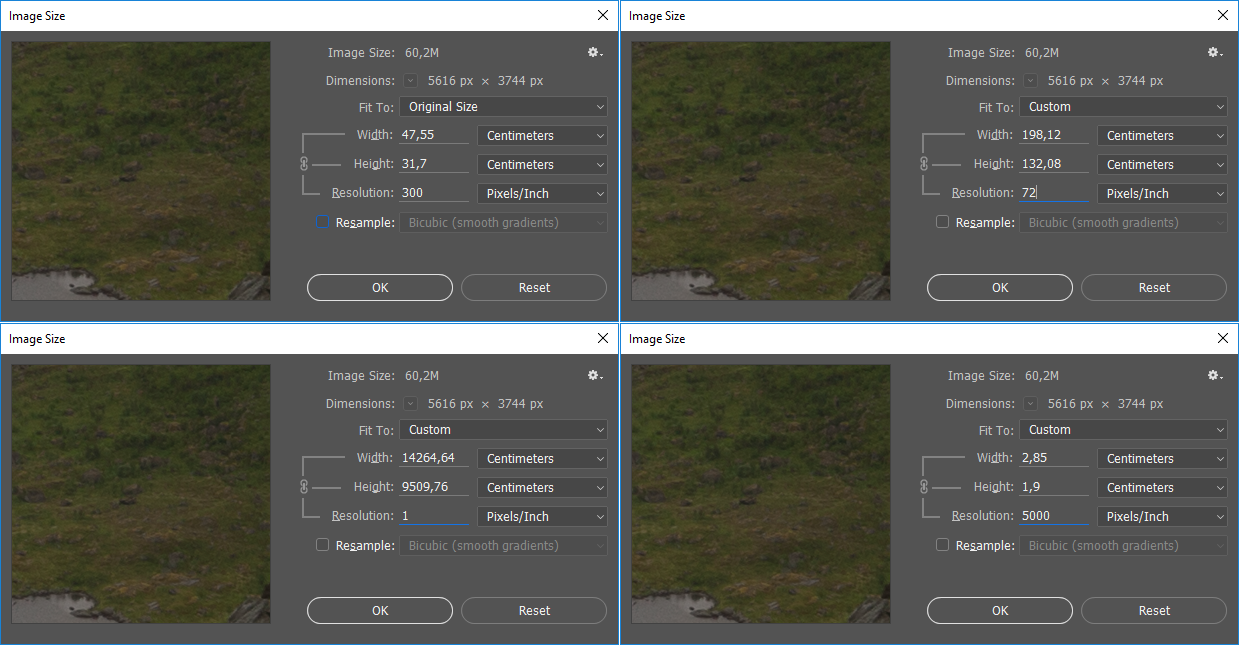Enable Resample checkbox in the 300 resolution dialog
Screen dimensions: 1242x647
pyautogui.click(x=323, y=222)
